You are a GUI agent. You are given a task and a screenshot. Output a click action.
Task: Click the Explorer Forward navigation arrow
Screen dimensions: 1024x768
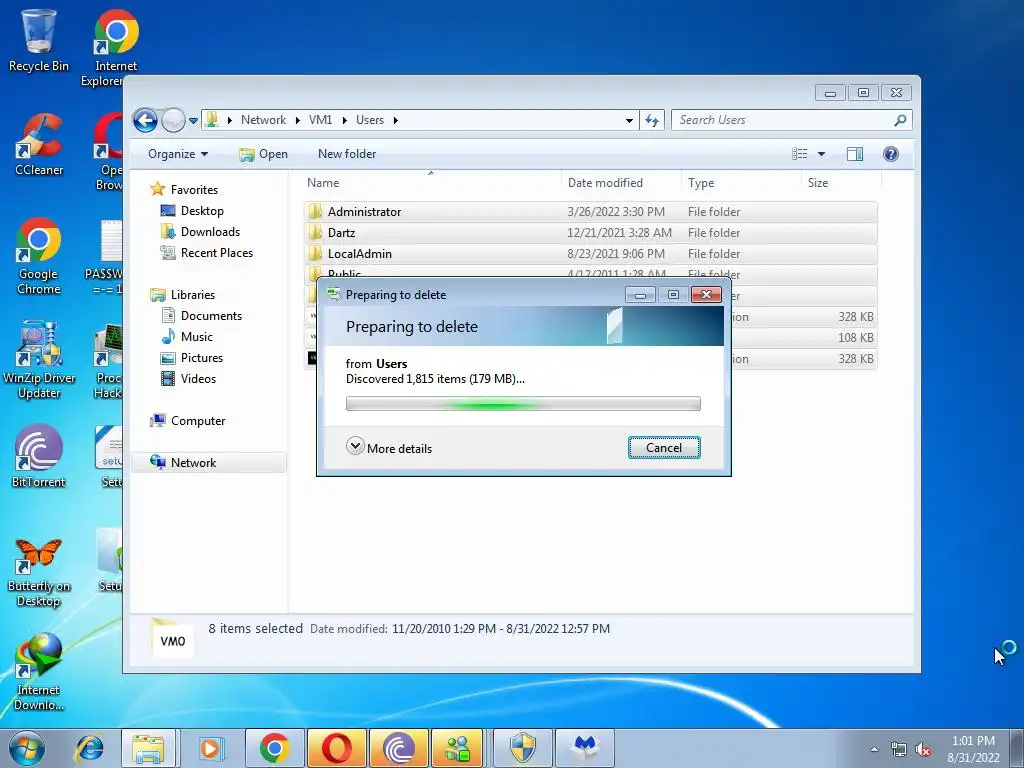click(x=173, y=120)
